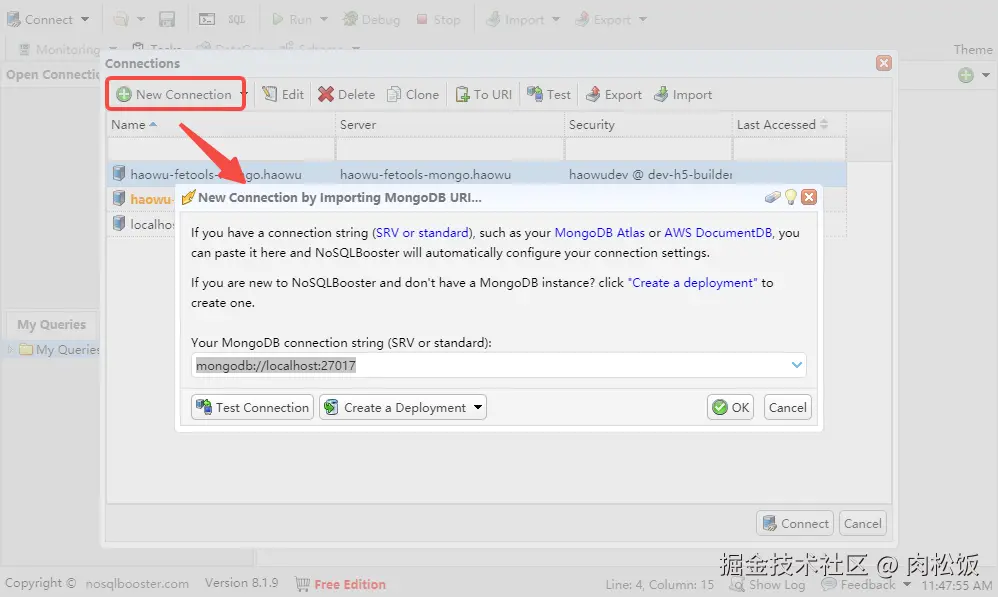Screen dimensions: 998x597
Task: Switch to the My Queries tab
Action: click(52, 325)
